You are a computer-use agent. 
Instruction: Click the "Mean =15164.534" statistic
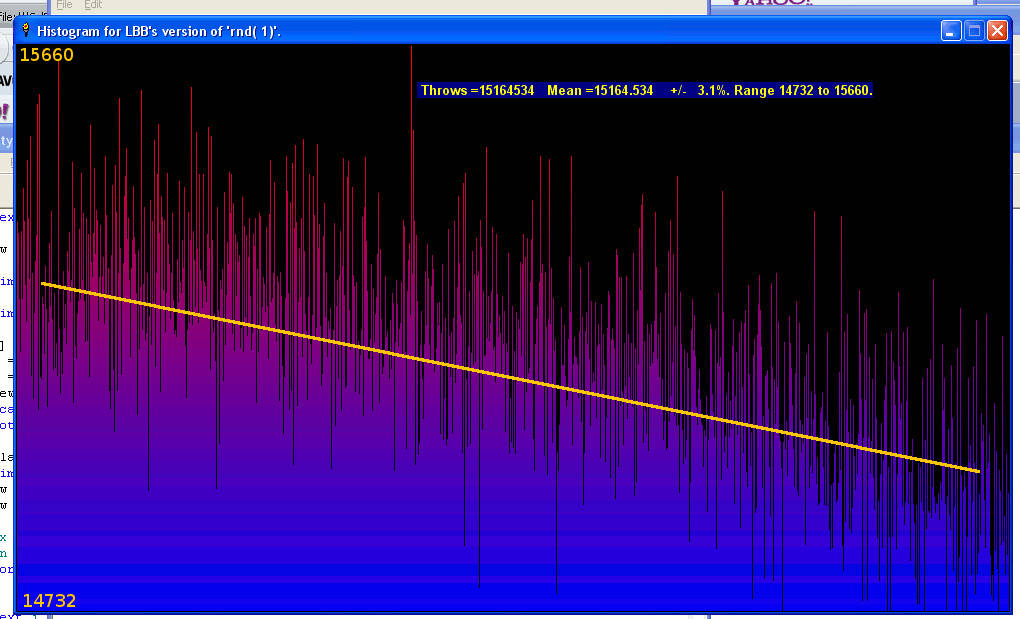[600, 91]
